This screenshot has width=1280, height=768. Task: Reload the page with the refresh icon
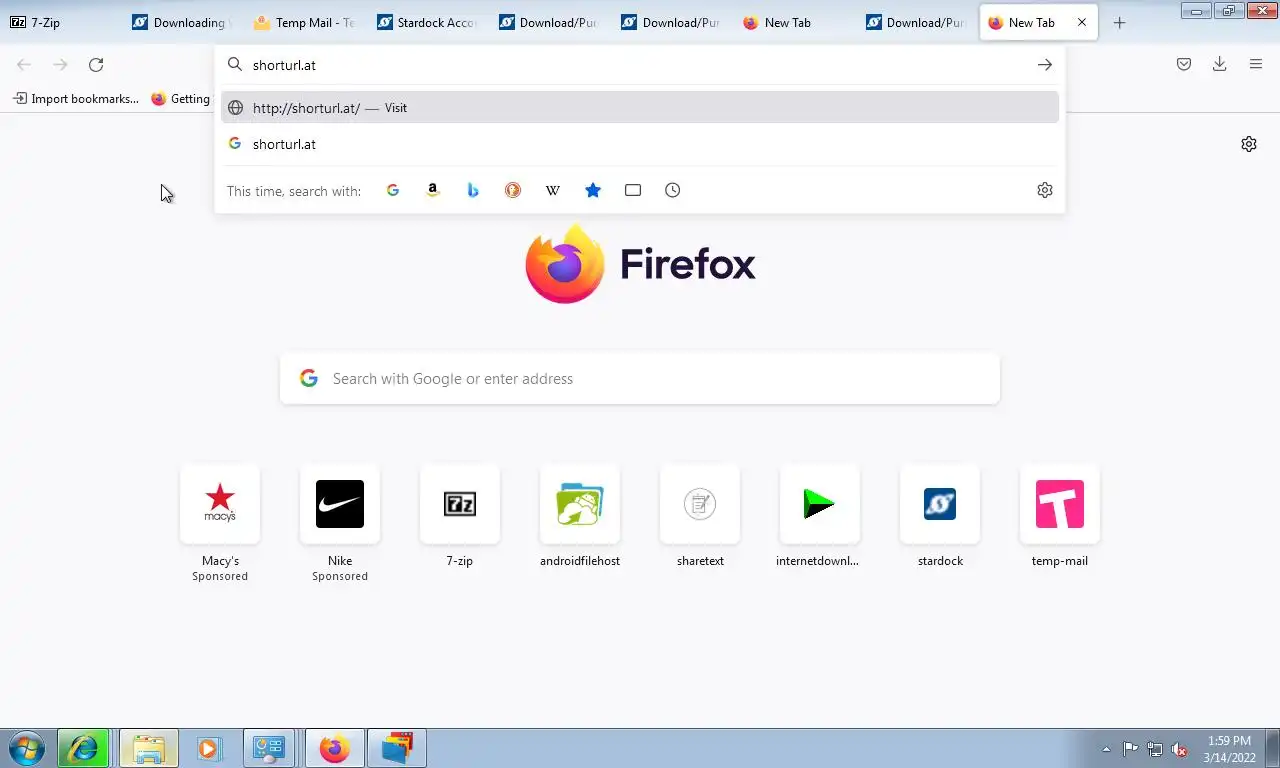tap(96, 65)
